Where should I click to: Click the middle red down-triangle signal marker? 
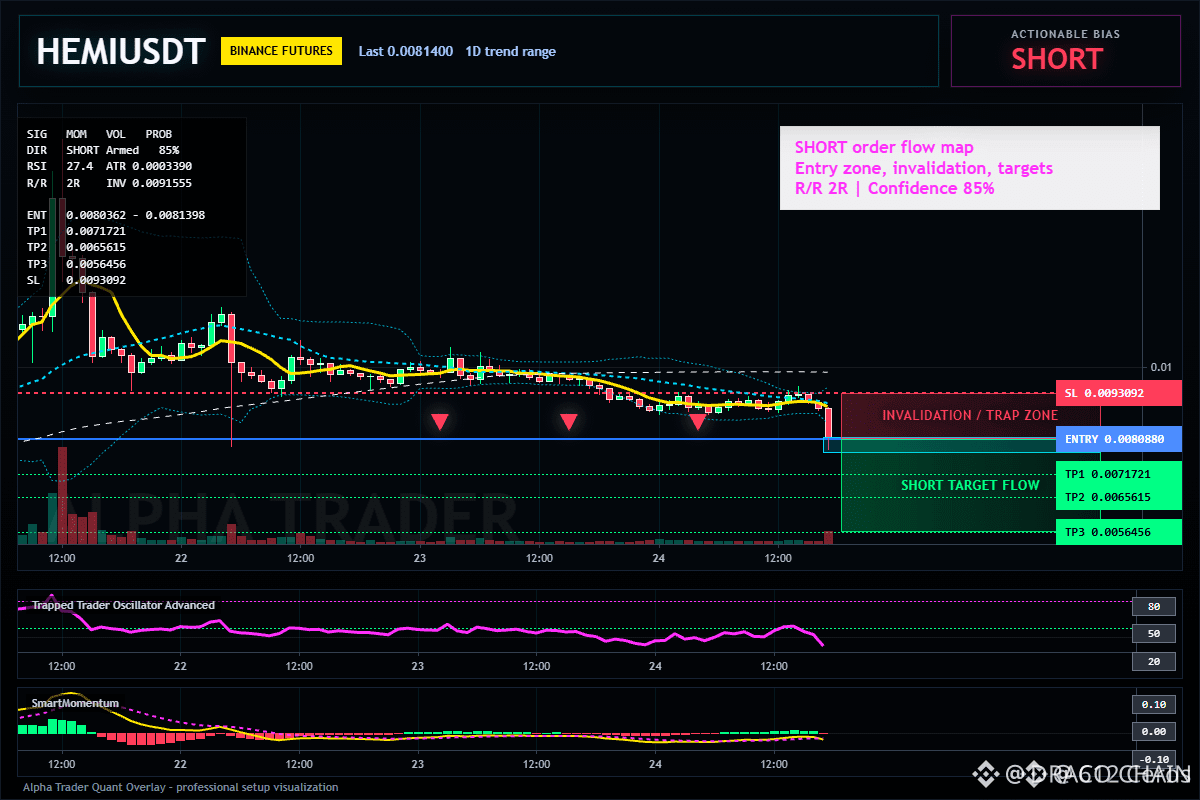568,422
